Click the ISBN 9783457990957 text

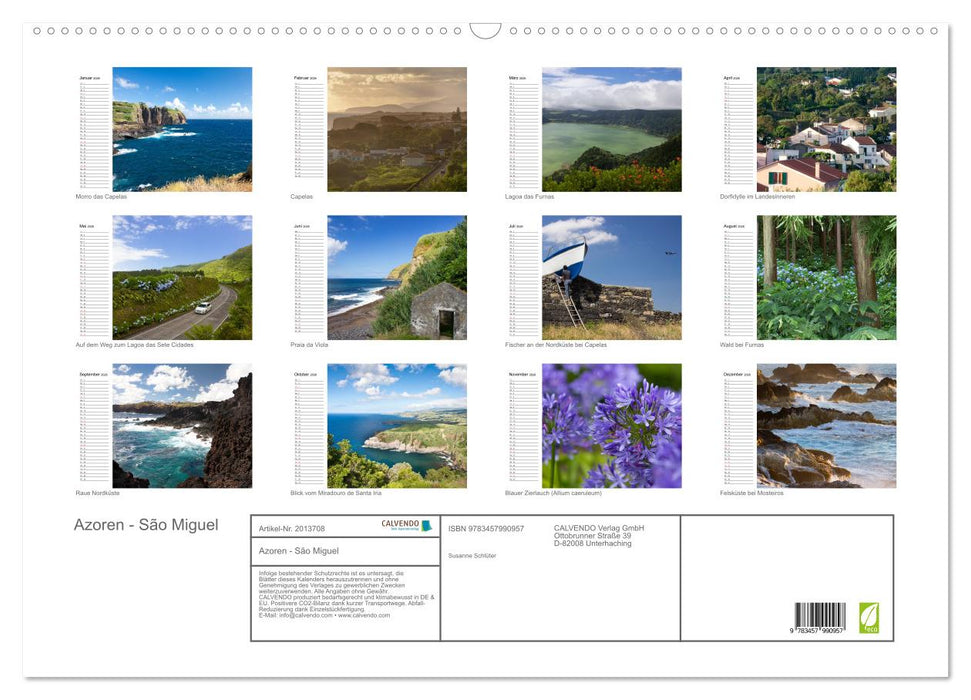[486, 529]
